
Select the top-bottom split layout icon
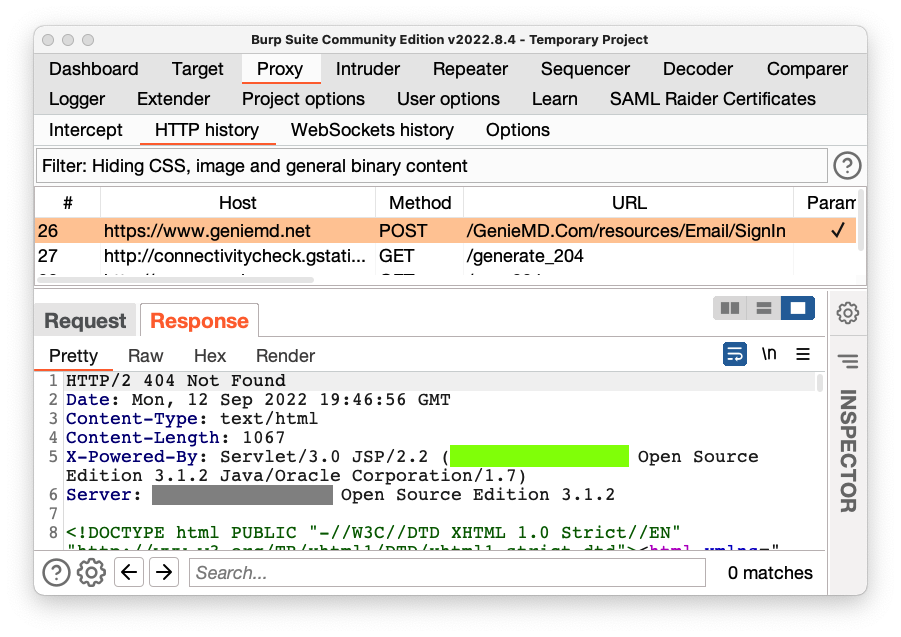coord(763,309)
